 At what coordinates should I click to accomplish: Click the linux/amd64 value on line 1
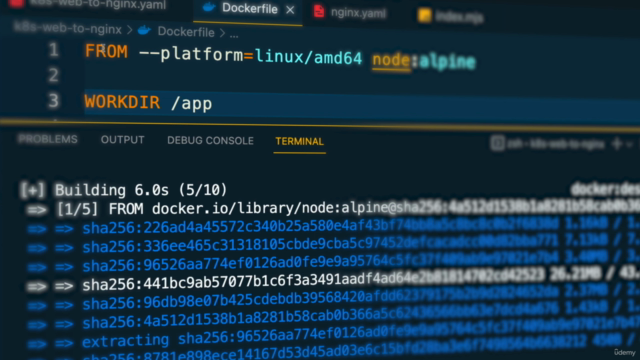click(309, 57)
